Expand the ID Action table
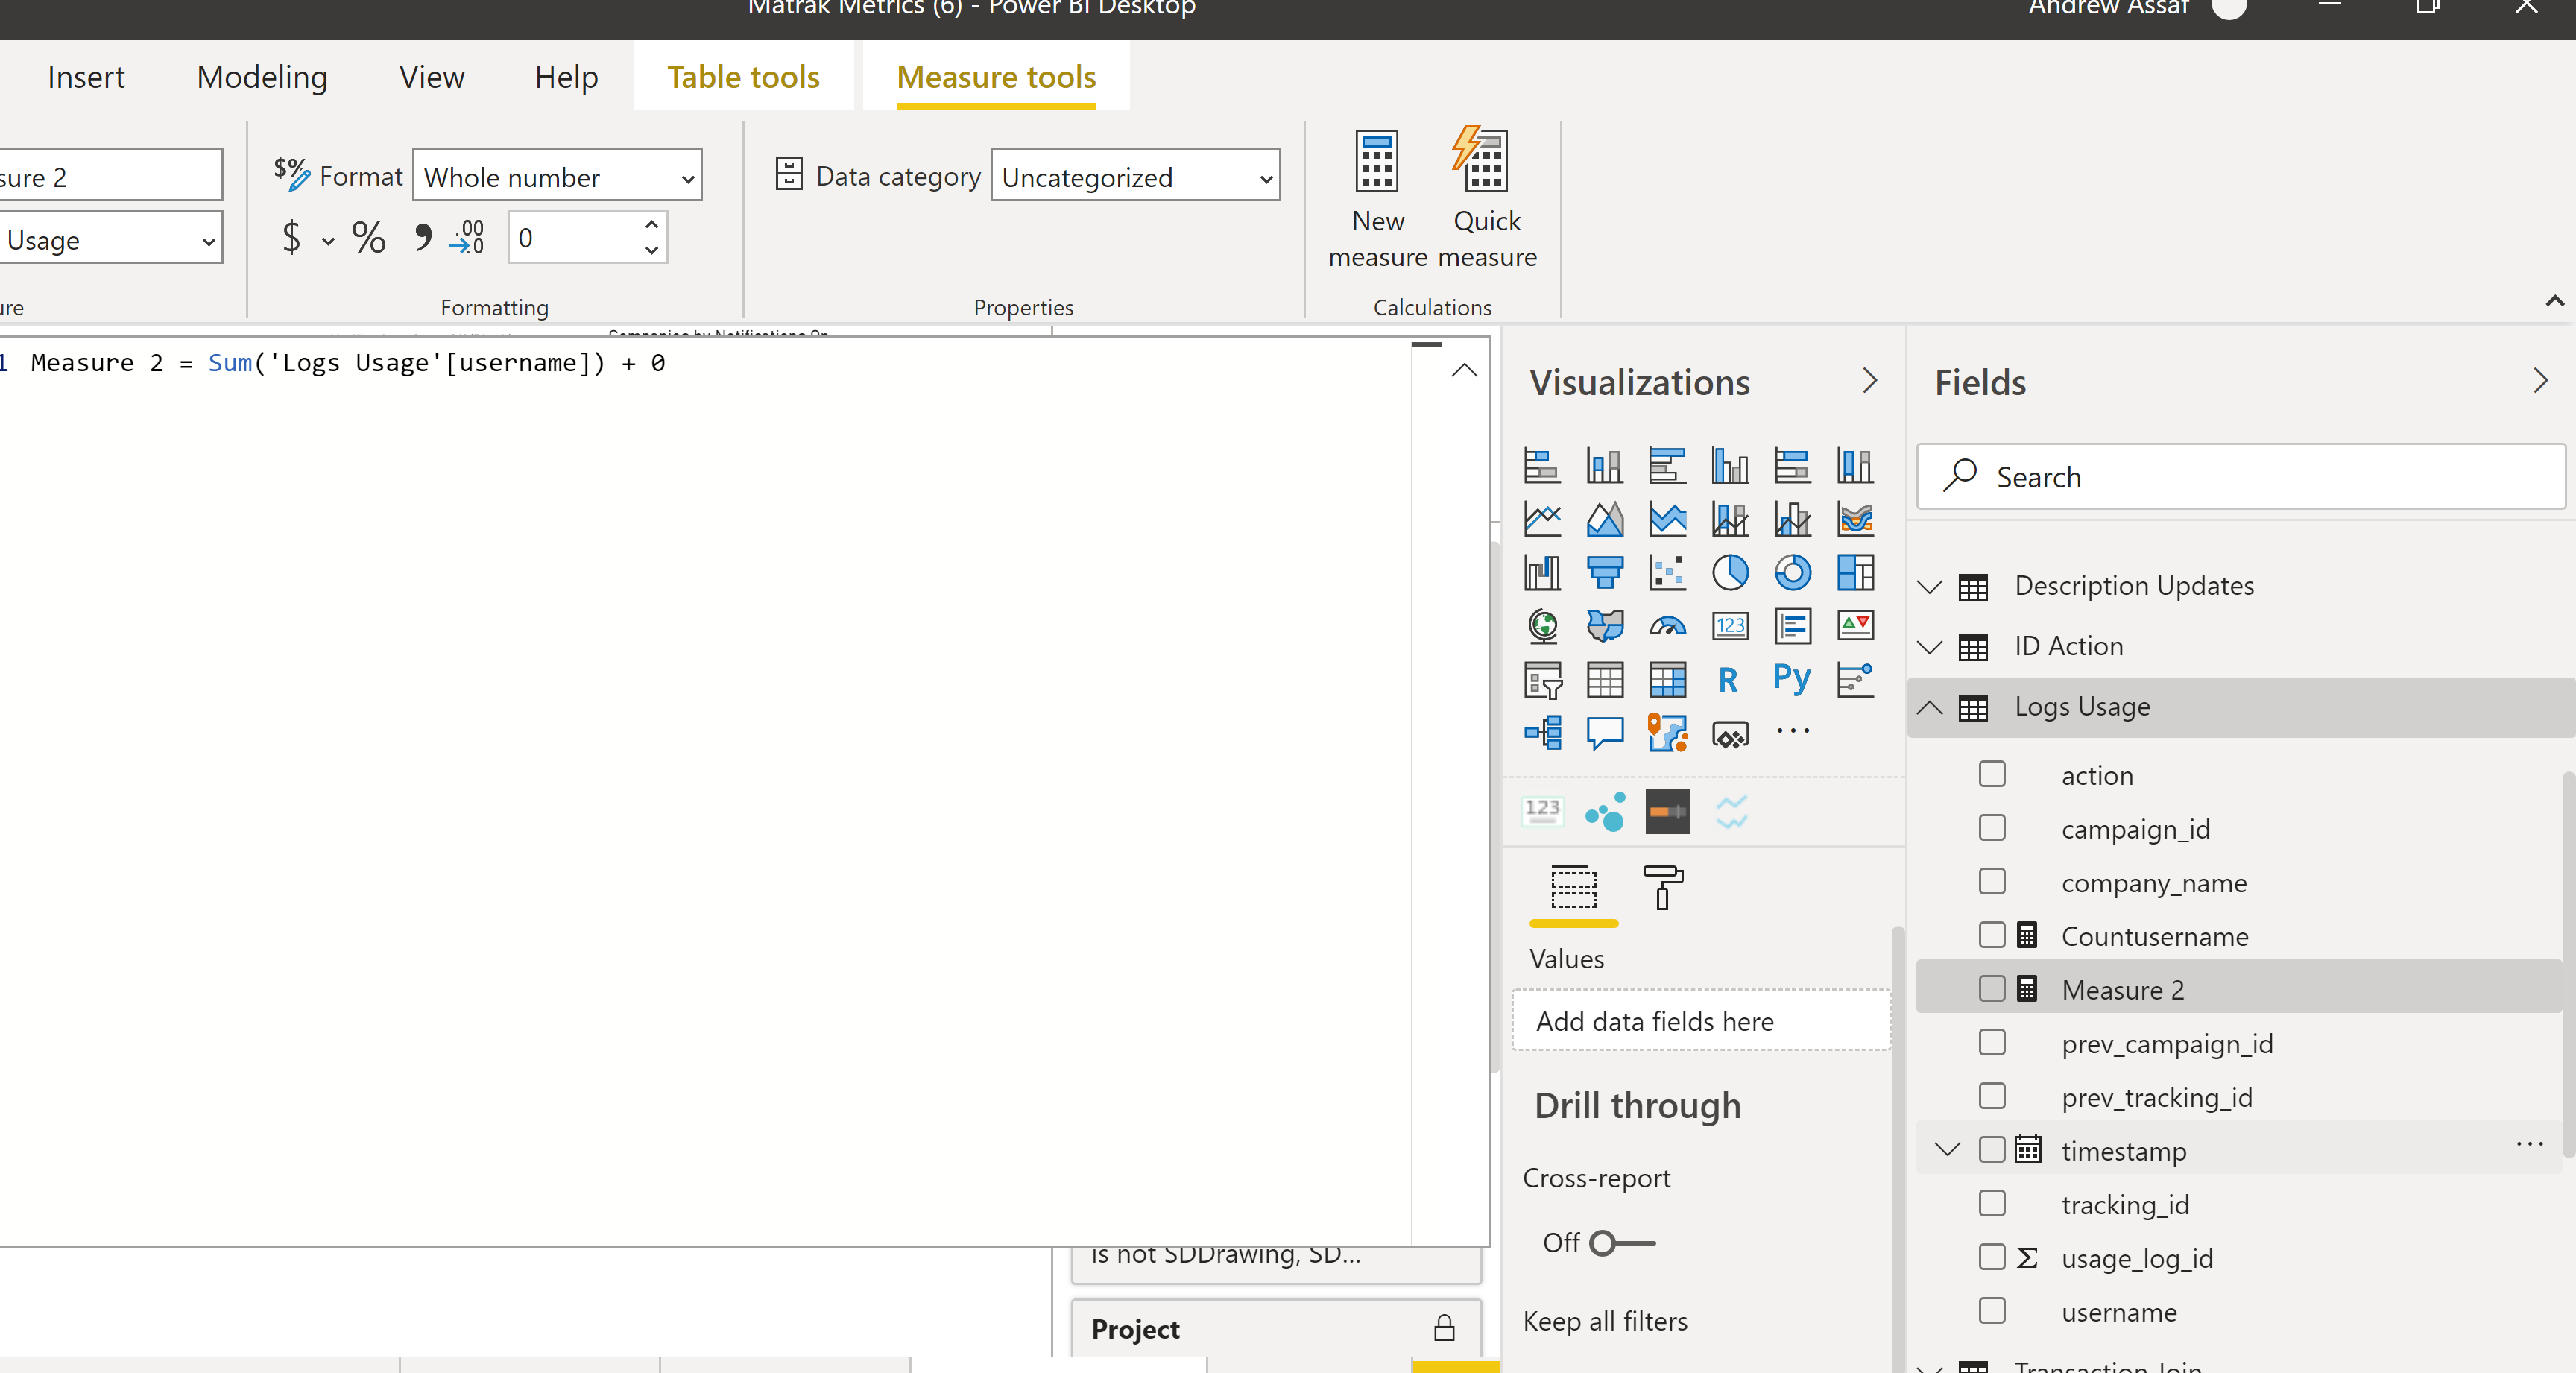Viewport: 2576px width, 1373px height. (1930, 647)
